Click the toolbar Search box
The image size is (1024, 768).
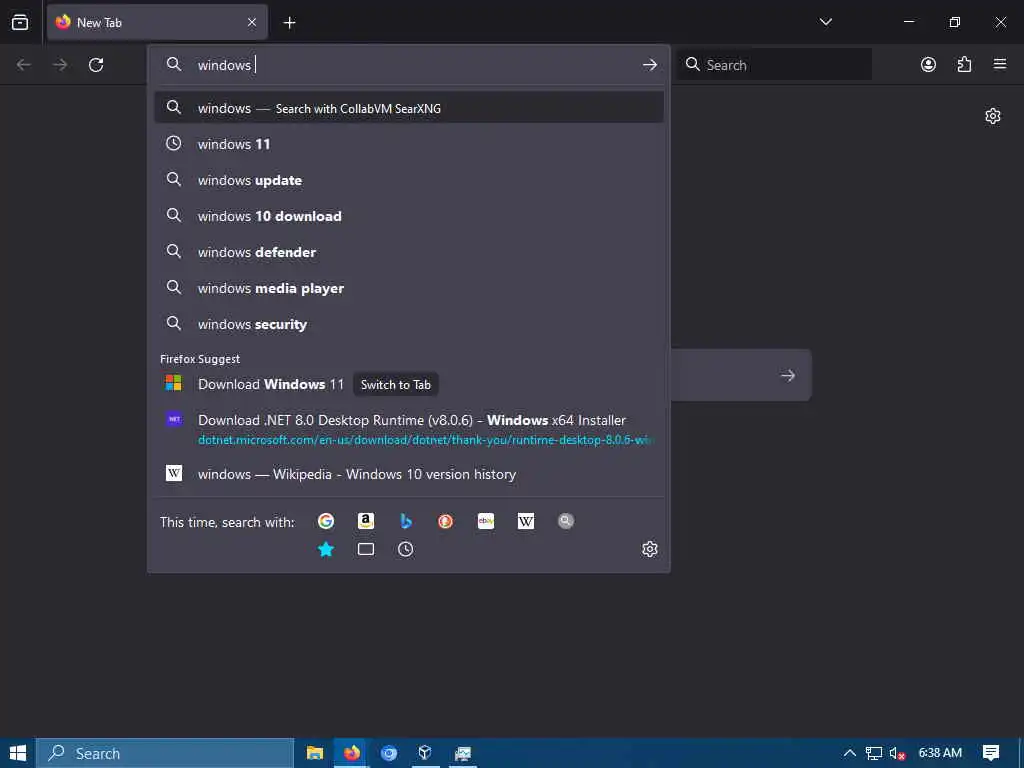(x=774, y=65)
